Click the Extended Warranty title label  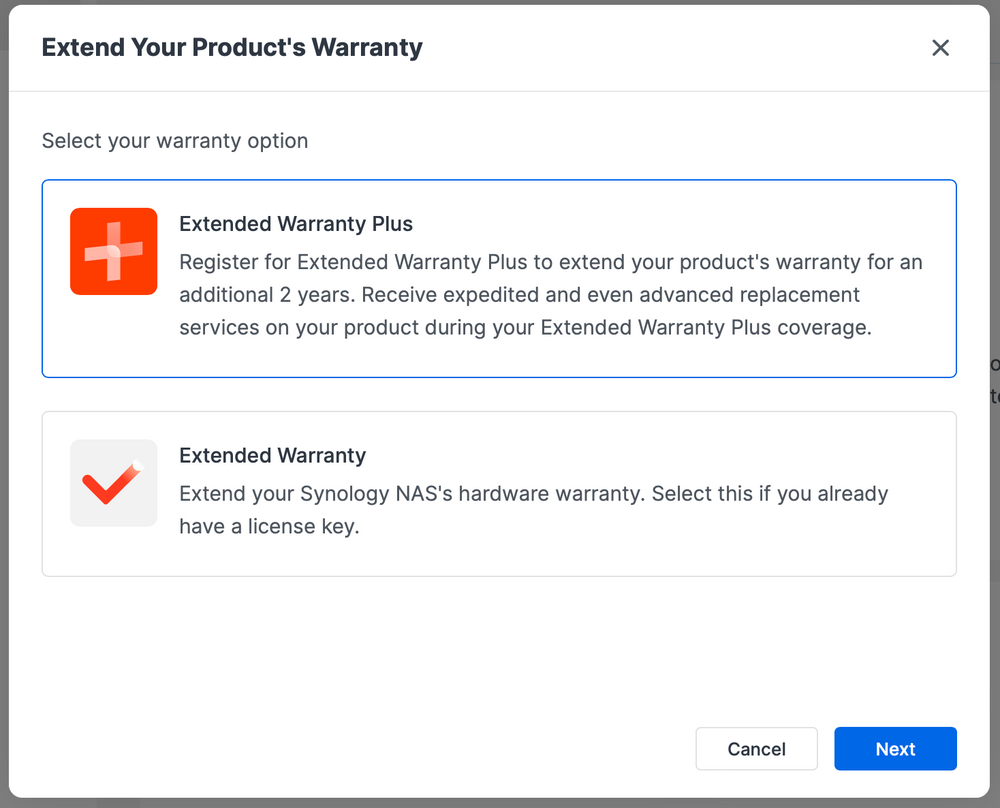pyautogui.click(x=272, y=455)
